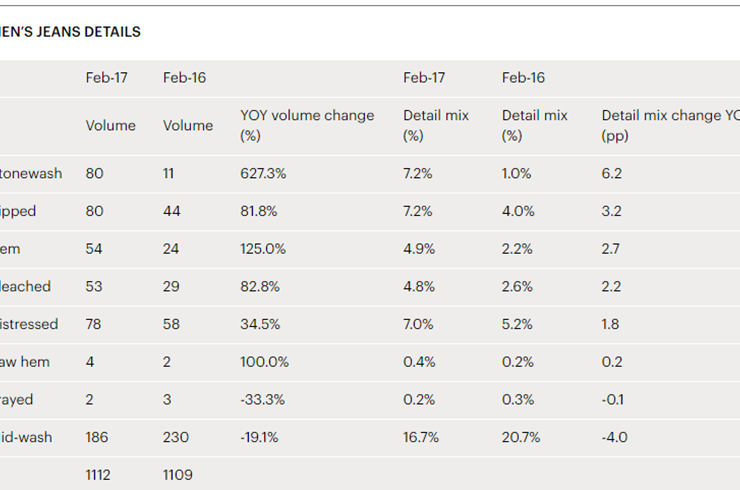740x490 pixels.
Task: Click the -4.0 detail mix change value
Action: [613, 437]
